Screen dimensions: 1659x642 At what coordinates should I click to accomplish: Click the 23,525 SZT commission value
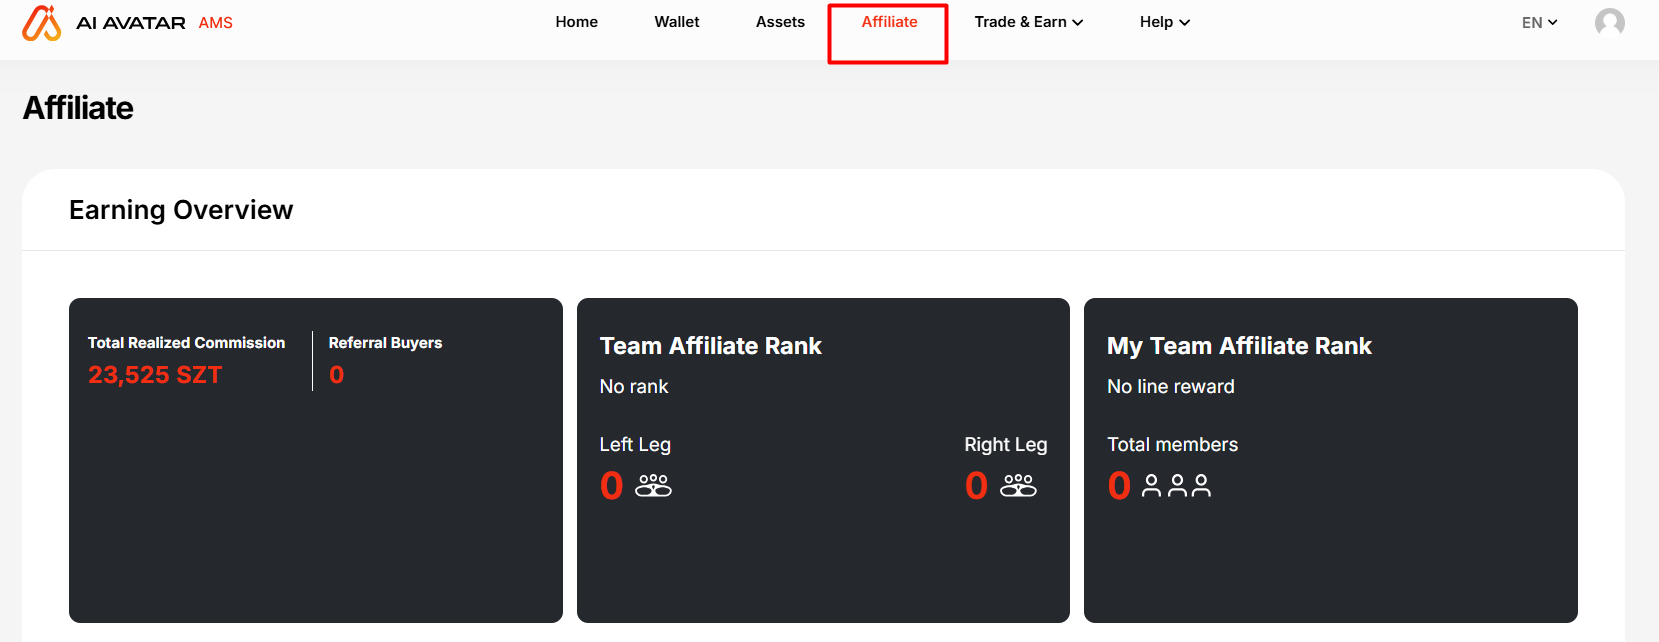(155, 375)
